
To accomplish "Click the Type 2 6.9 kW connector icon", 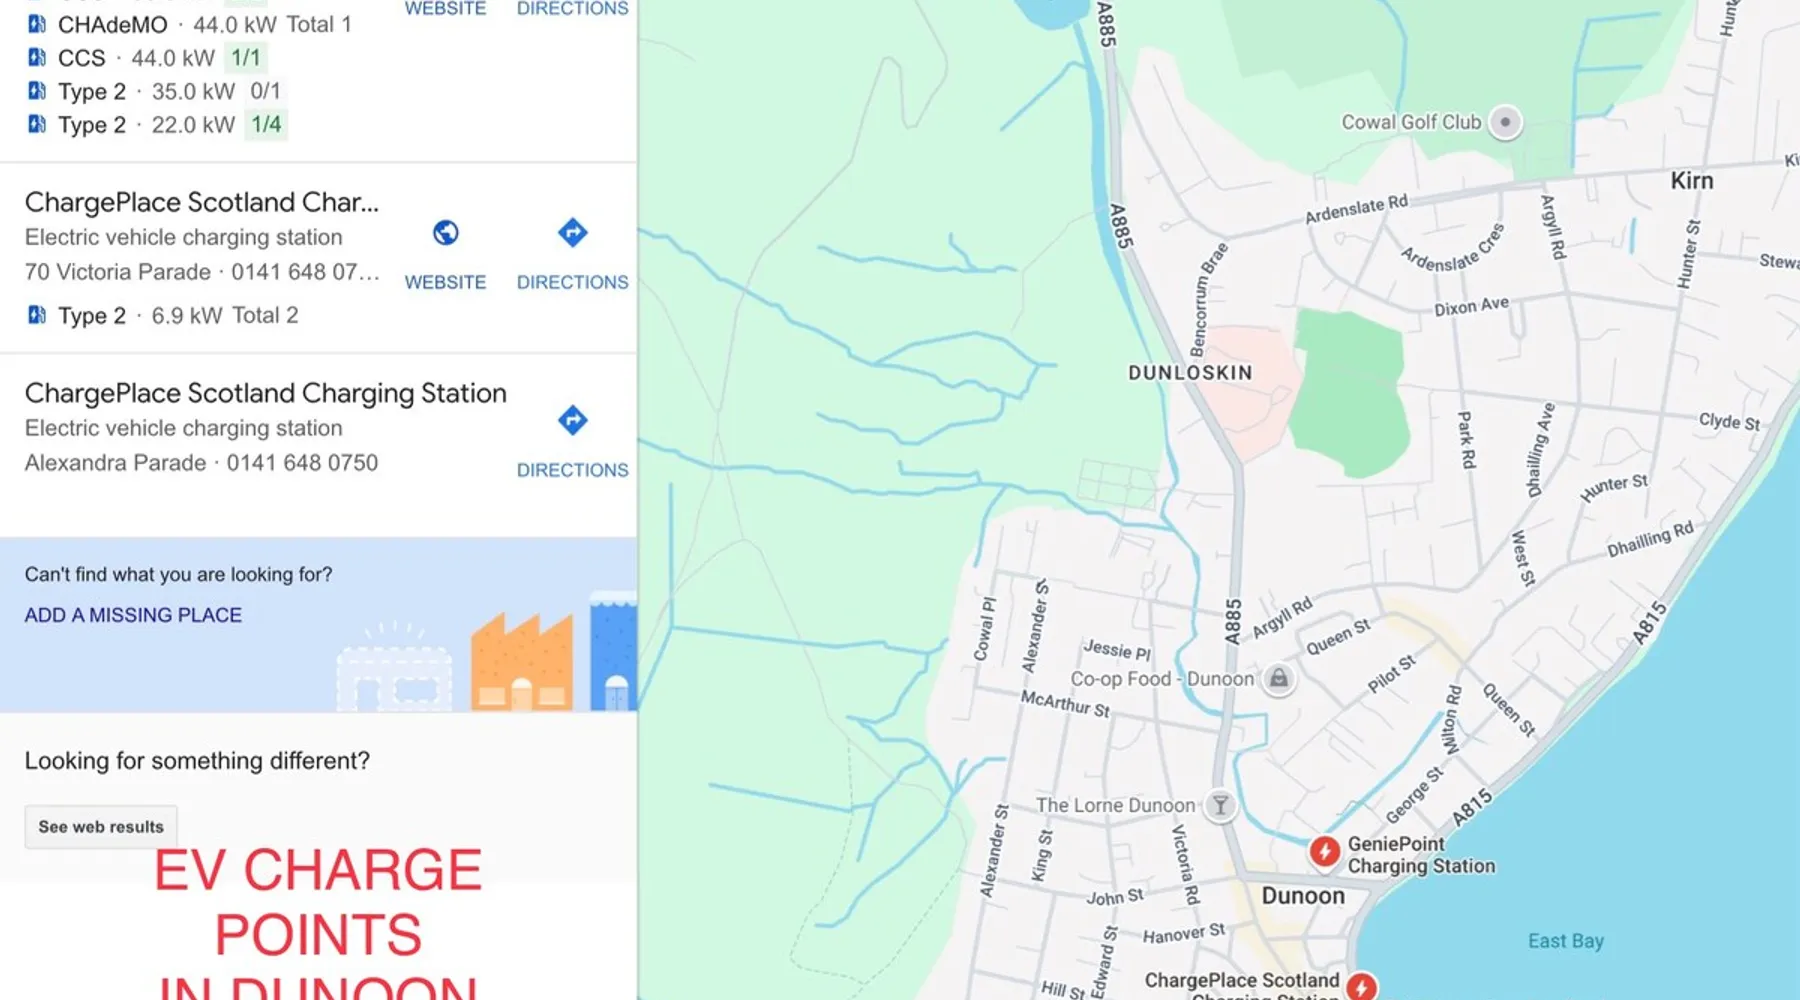I will tap(37, 315).
